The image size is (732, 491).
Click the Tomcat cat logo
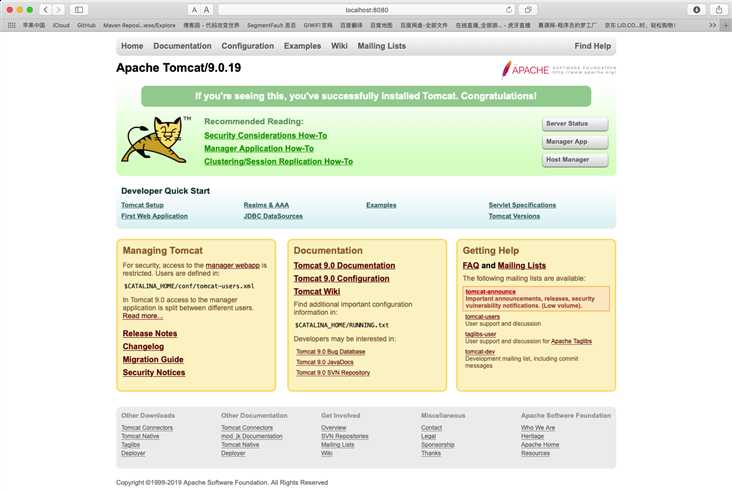coord(156,140)
